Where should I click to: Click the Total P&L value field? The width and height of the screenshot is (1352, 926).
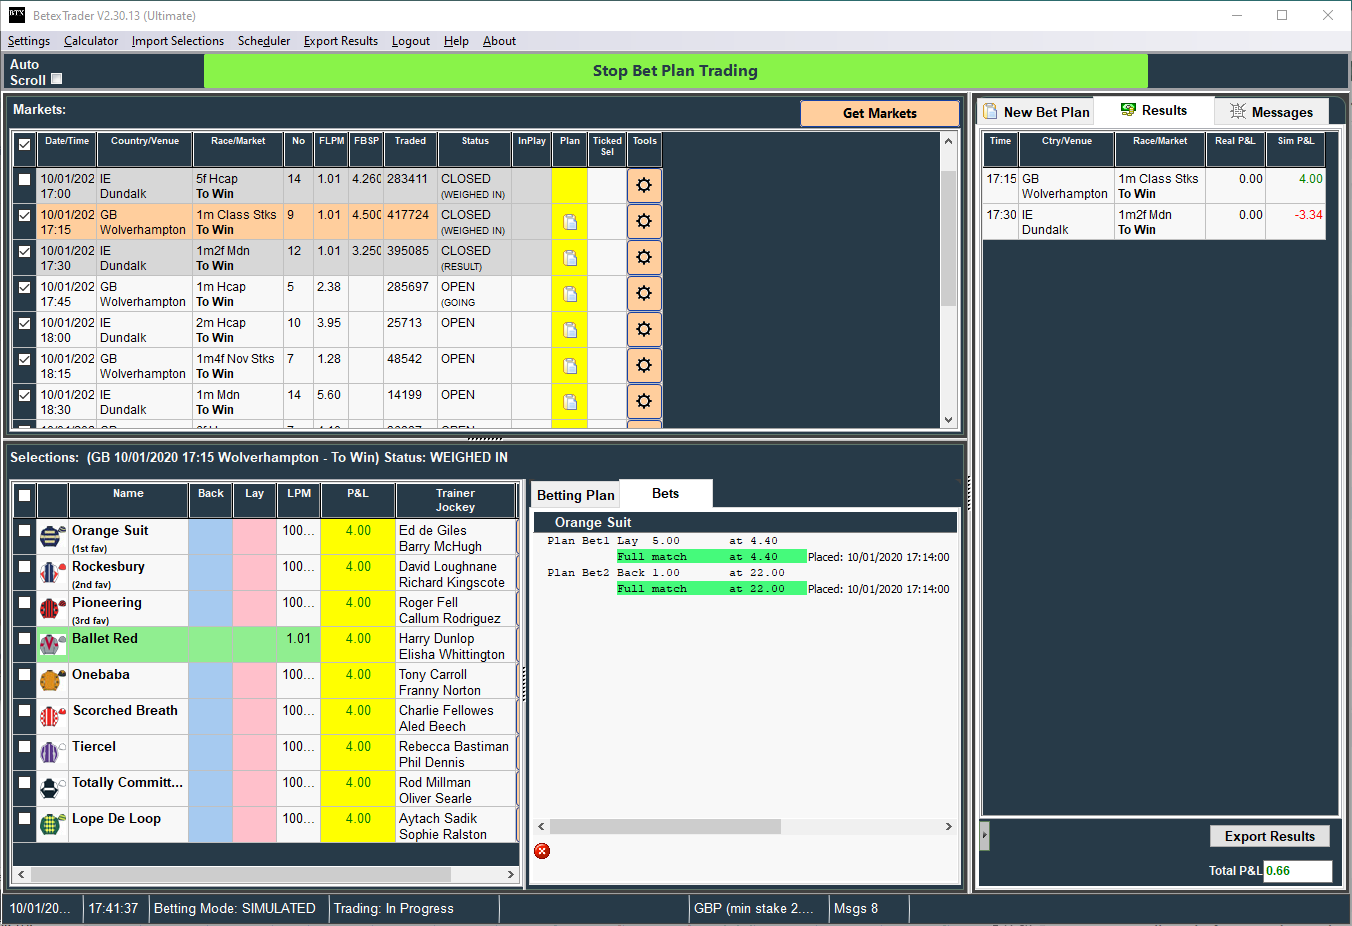click(1297, 871)
